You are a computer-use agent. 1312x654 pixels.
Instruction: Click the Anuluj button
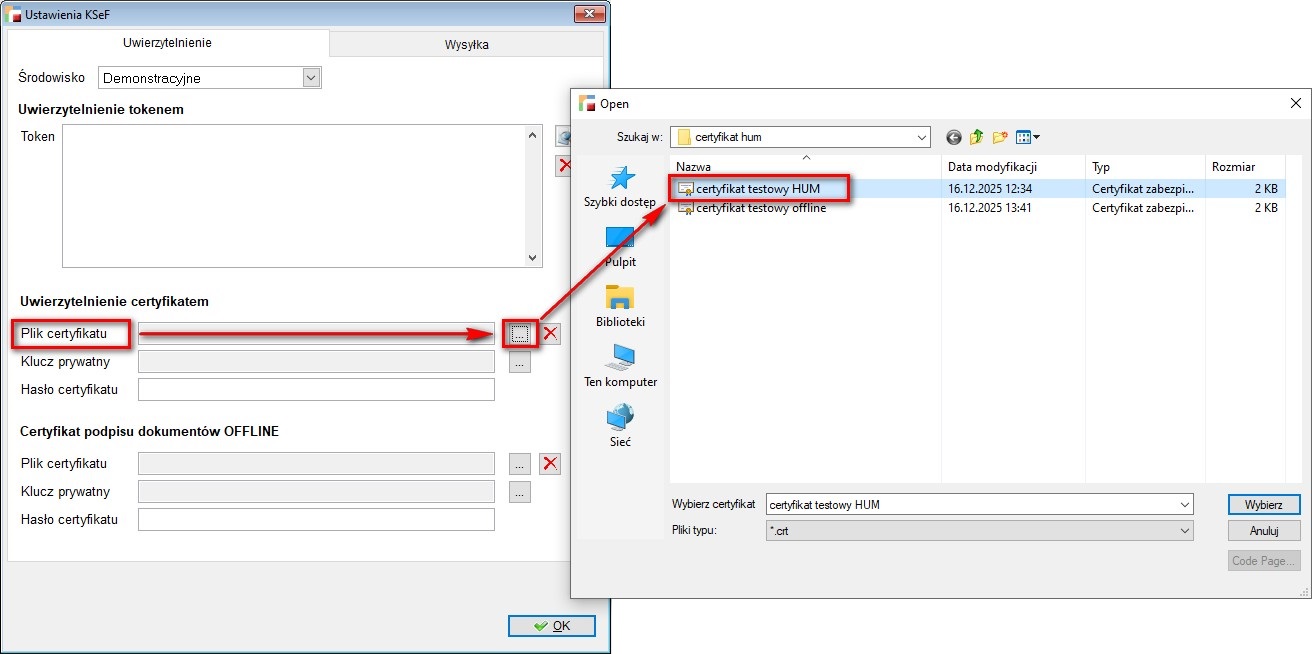pos(1264,531)
